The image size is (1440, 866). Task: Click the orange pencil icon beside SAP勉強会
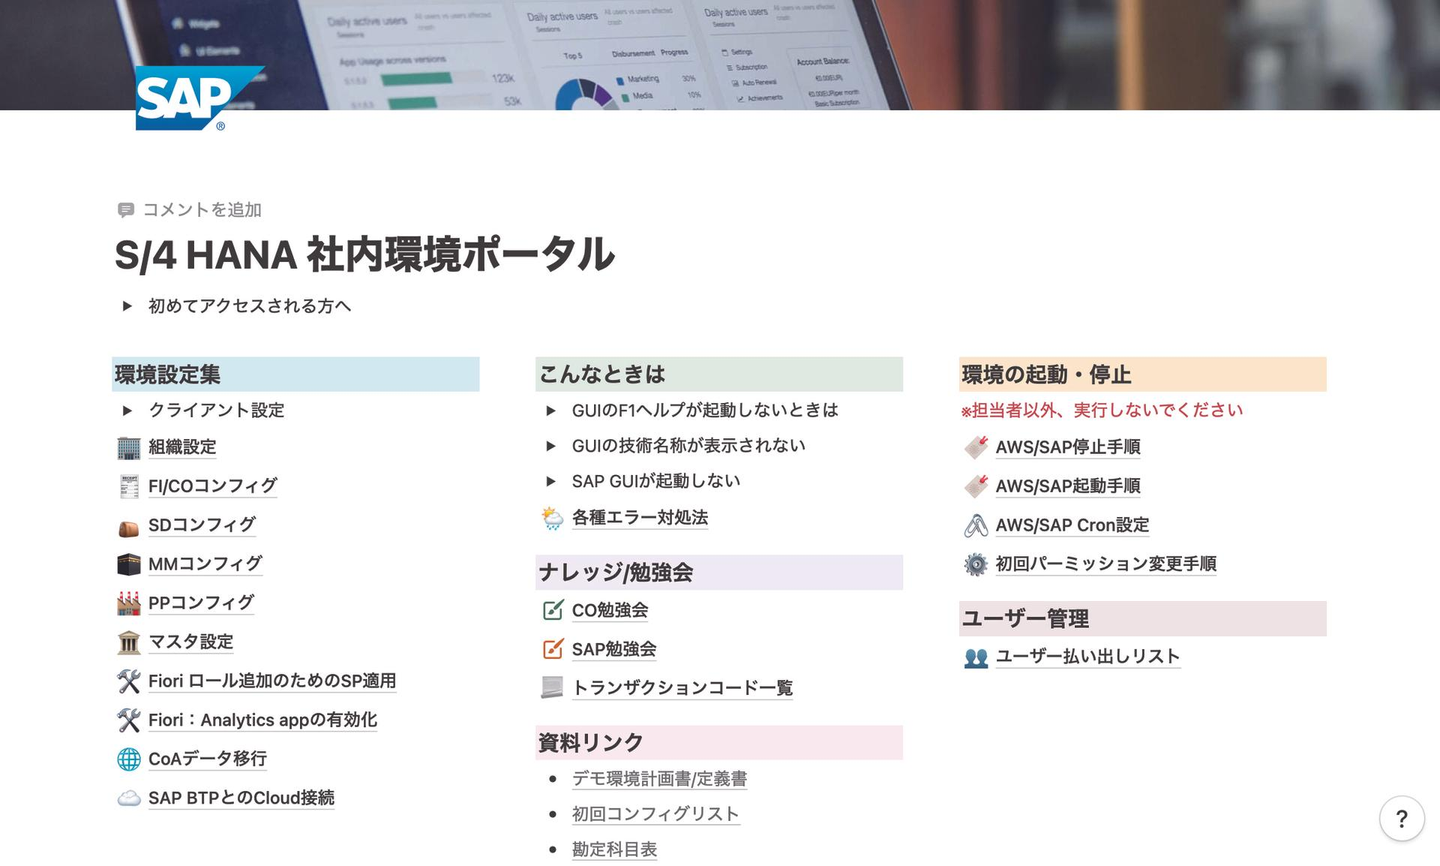pos(552,649)
